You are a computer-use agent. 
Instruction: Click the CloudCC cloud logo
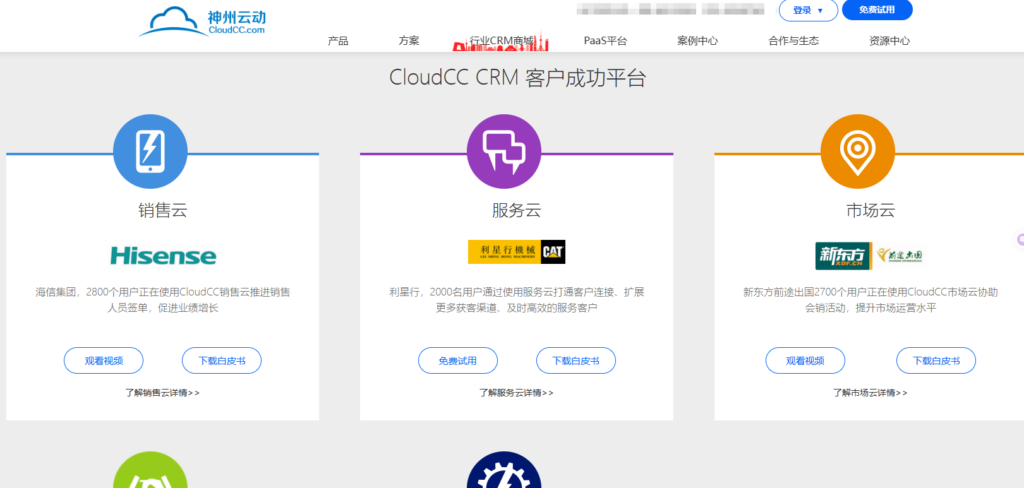[x=202, y=22]
